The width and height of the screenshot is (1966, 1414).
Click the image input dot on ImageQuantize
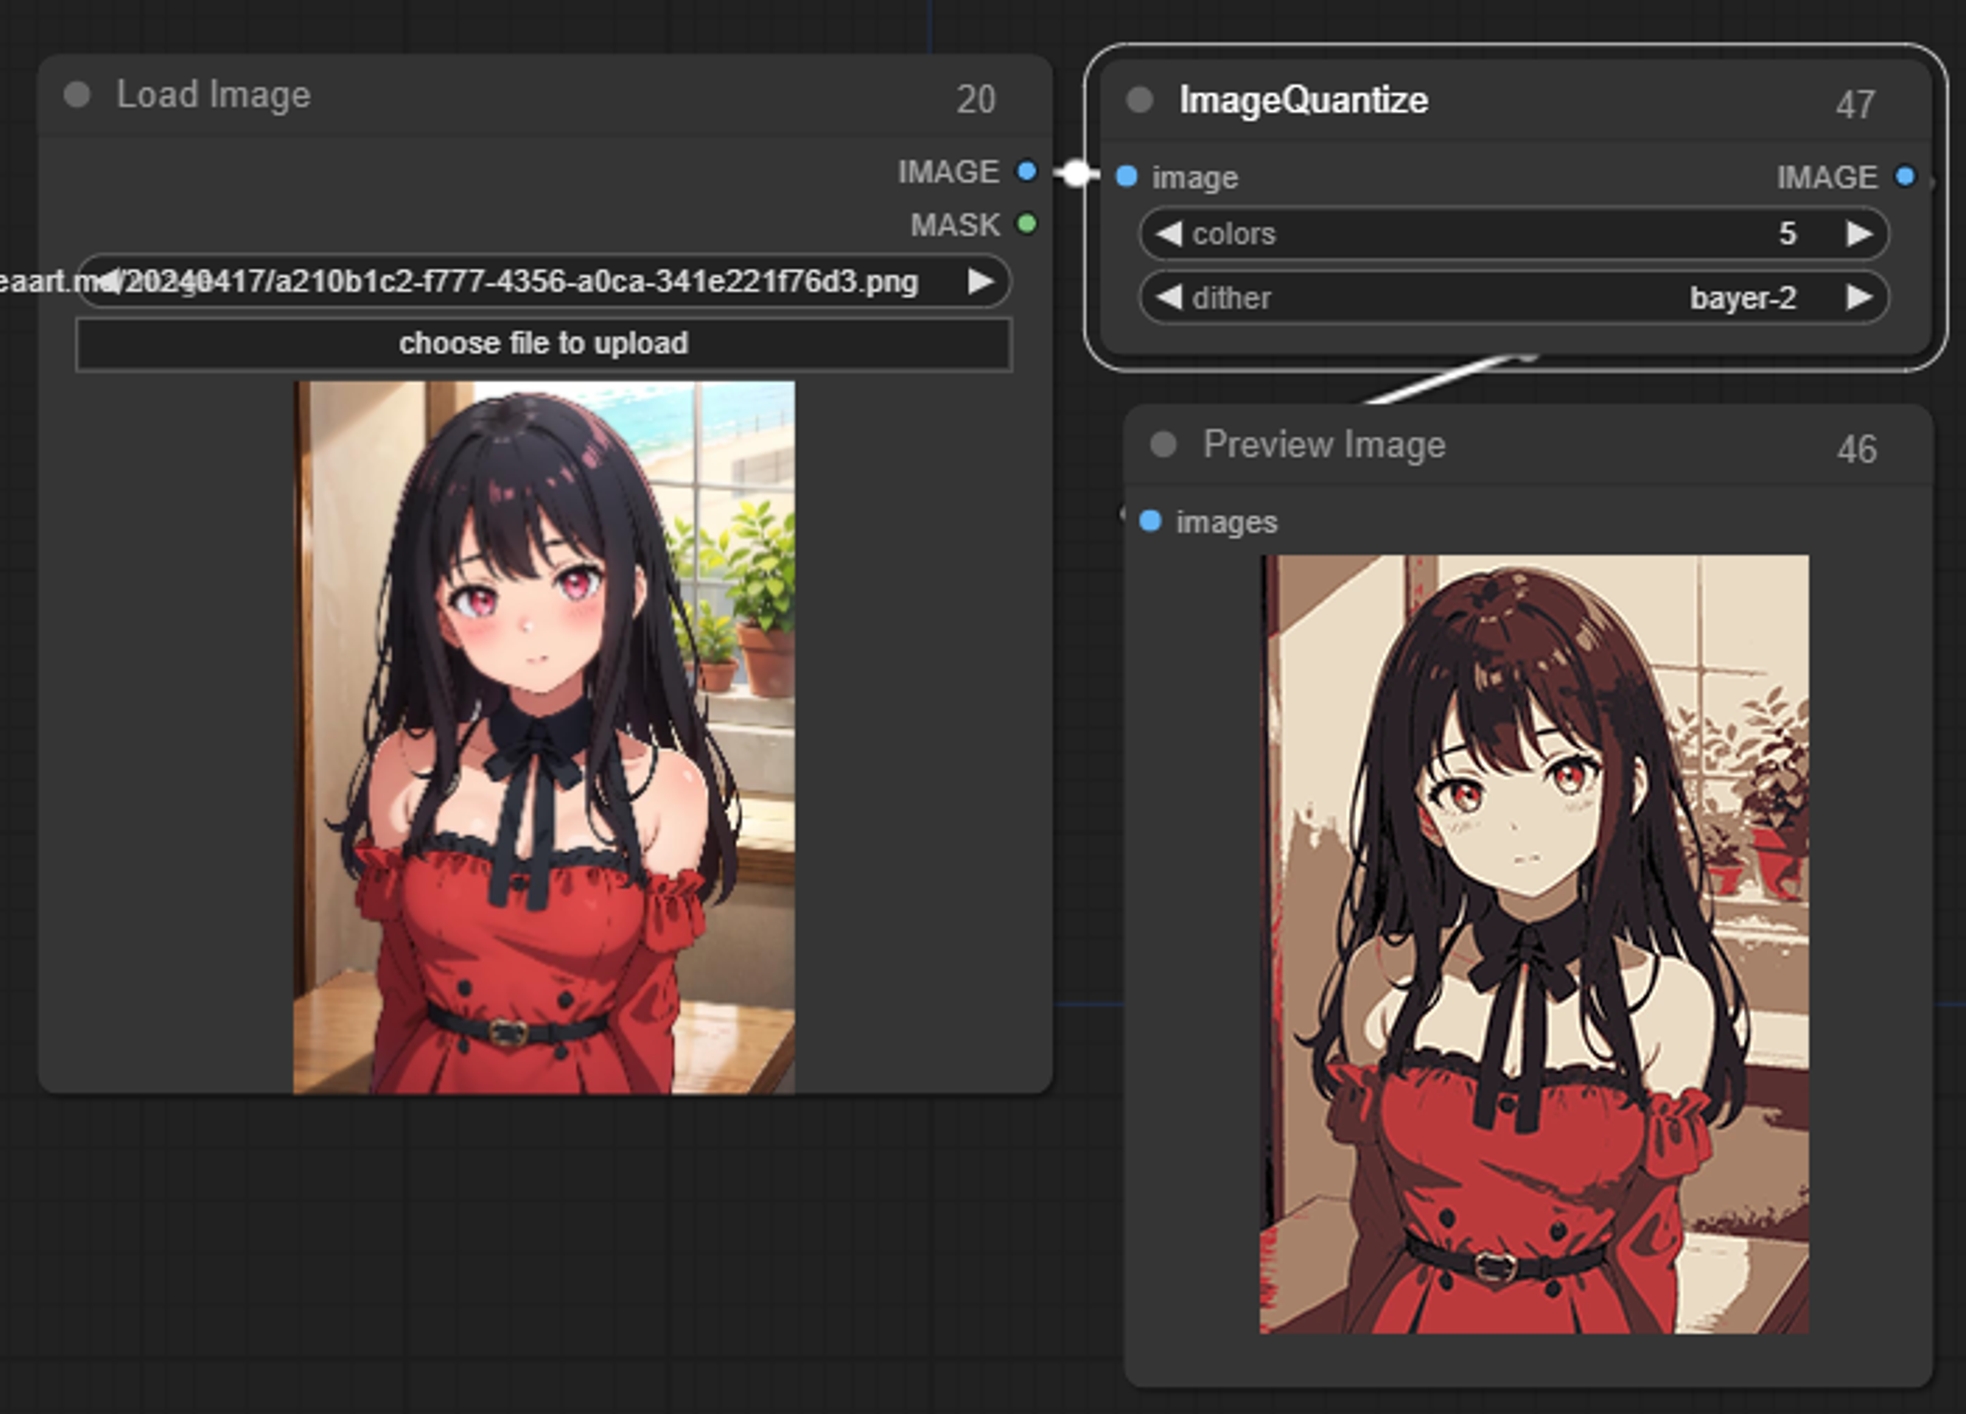pos(1128,177)
